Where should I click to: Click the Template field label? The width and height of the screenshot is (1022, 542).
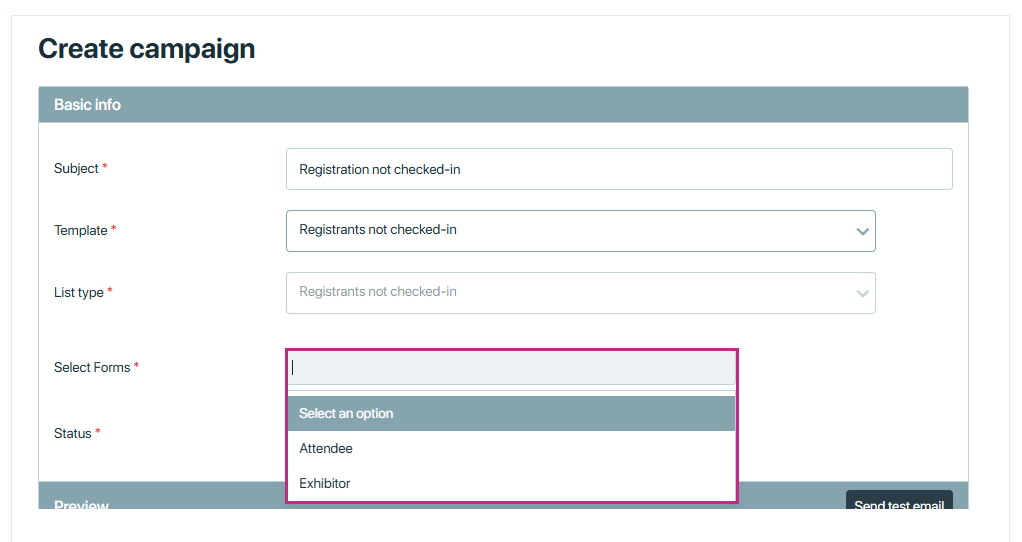81,230
